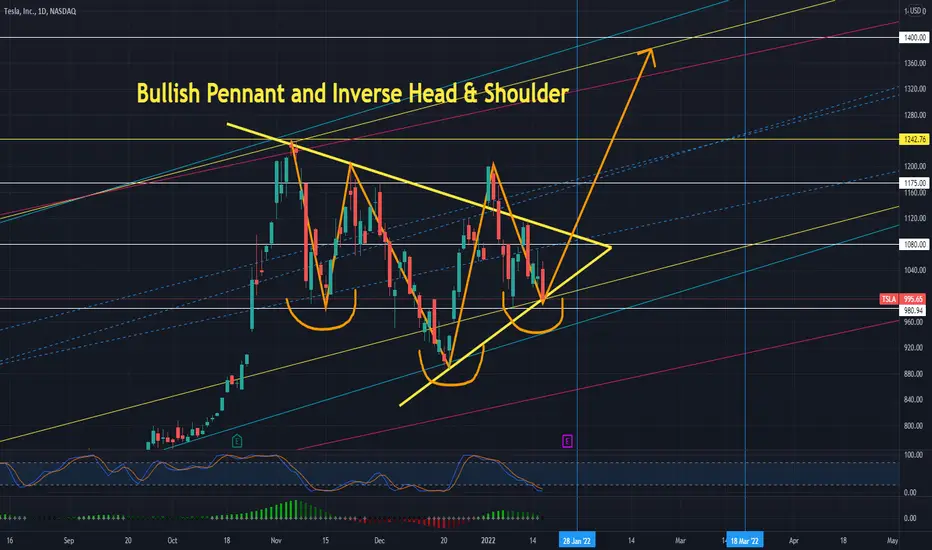This screenshot has width=932, height=550.
Task: Select the yellow 1242.76 price label
Action: coord(915,139)
